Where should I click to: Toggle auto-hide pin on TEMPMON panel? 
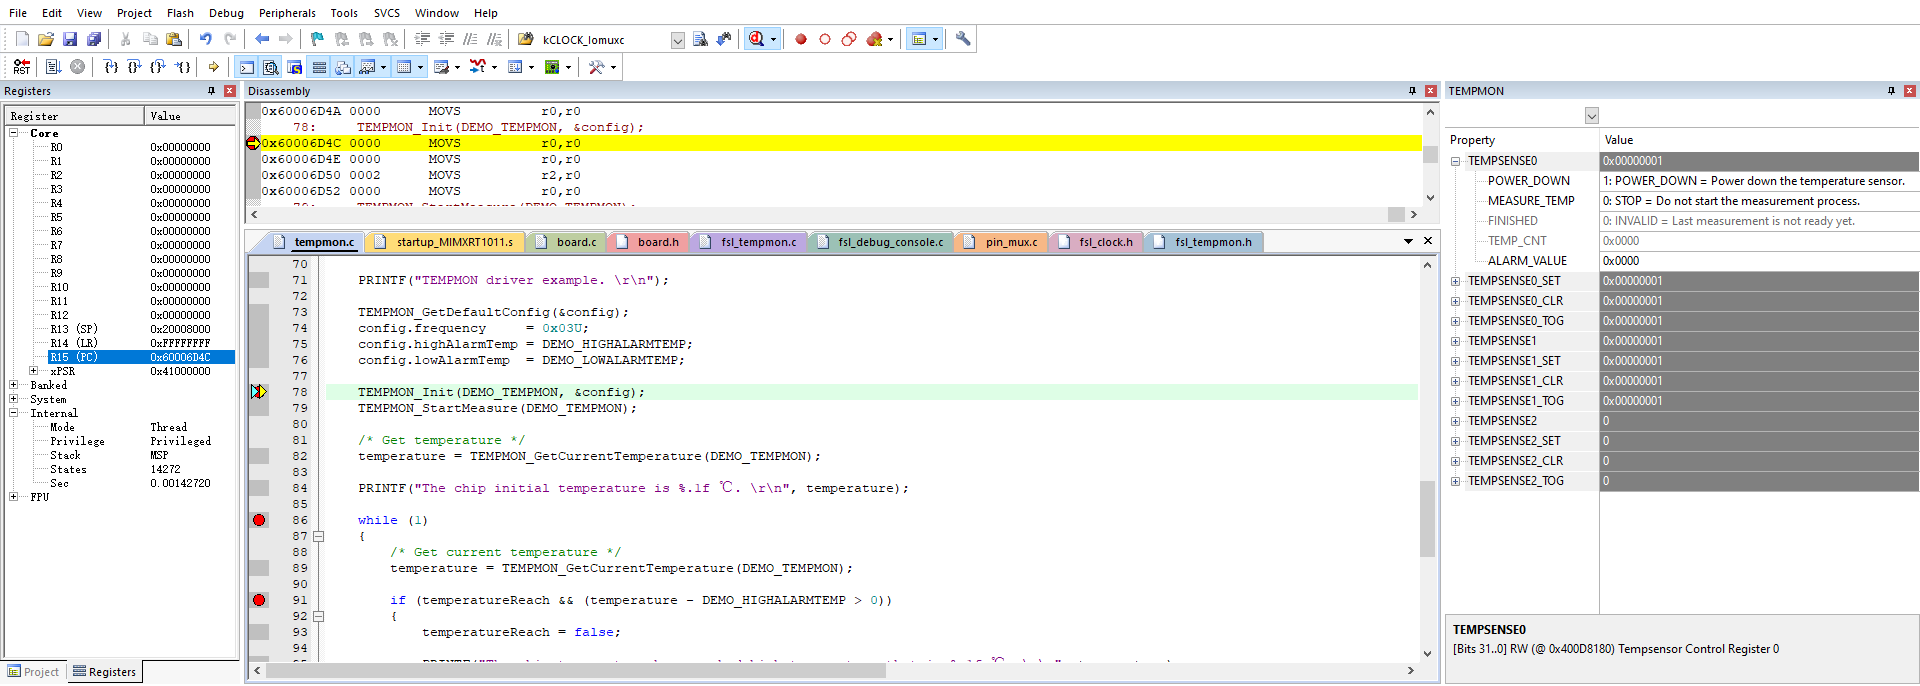1891,91
